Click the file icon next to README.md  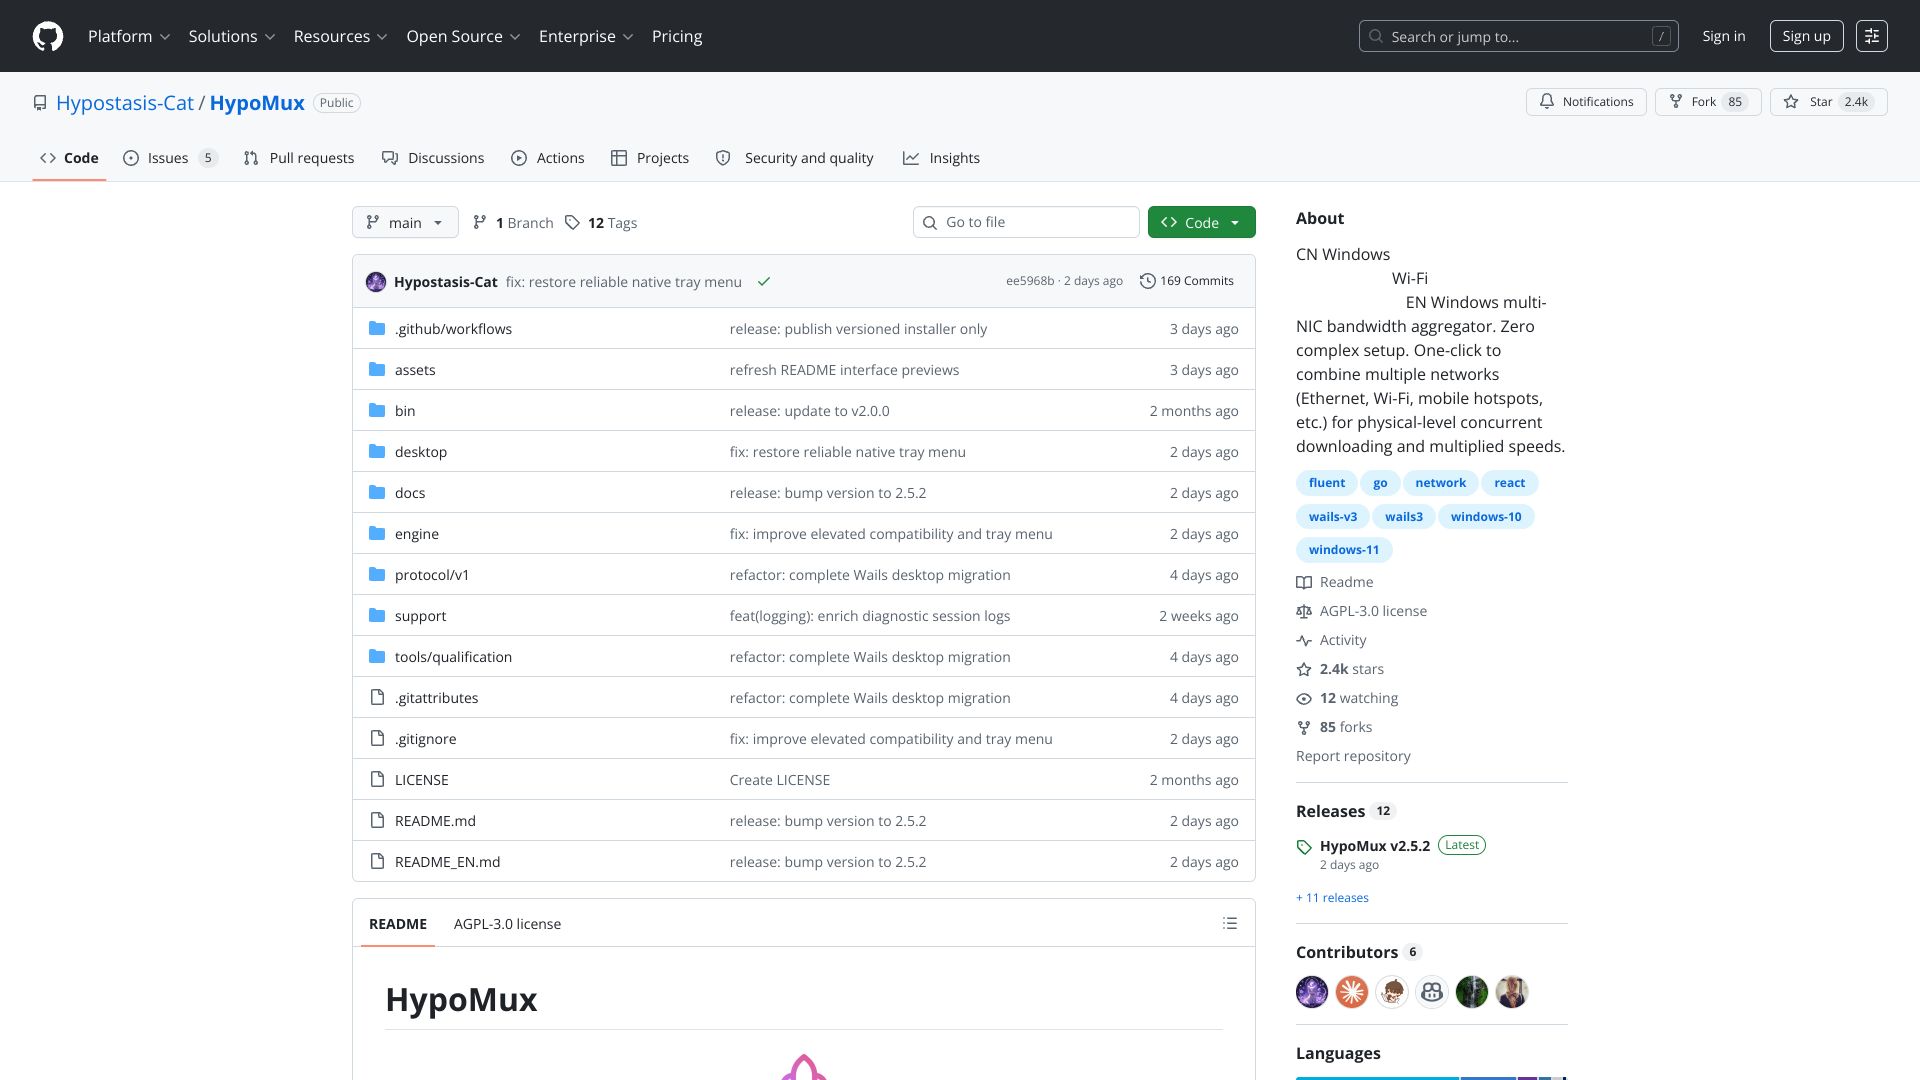click(x=377, y=820)
